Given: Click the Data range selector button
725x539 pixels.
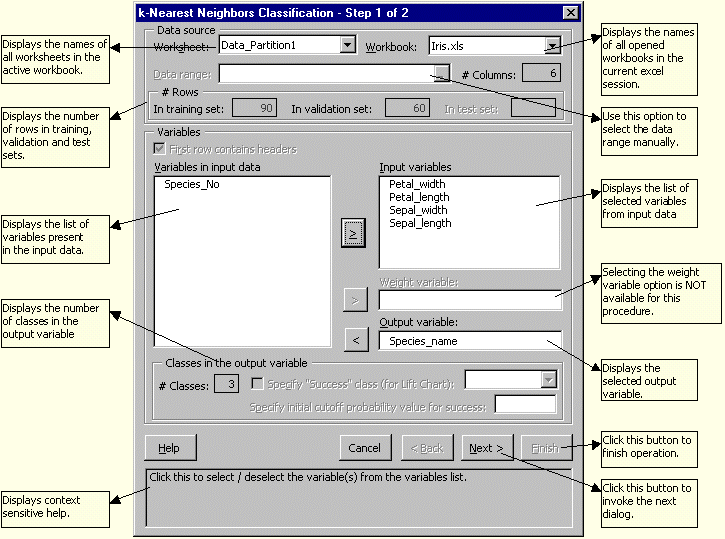Looking at the screenshot, I should [x=441, y=74].
